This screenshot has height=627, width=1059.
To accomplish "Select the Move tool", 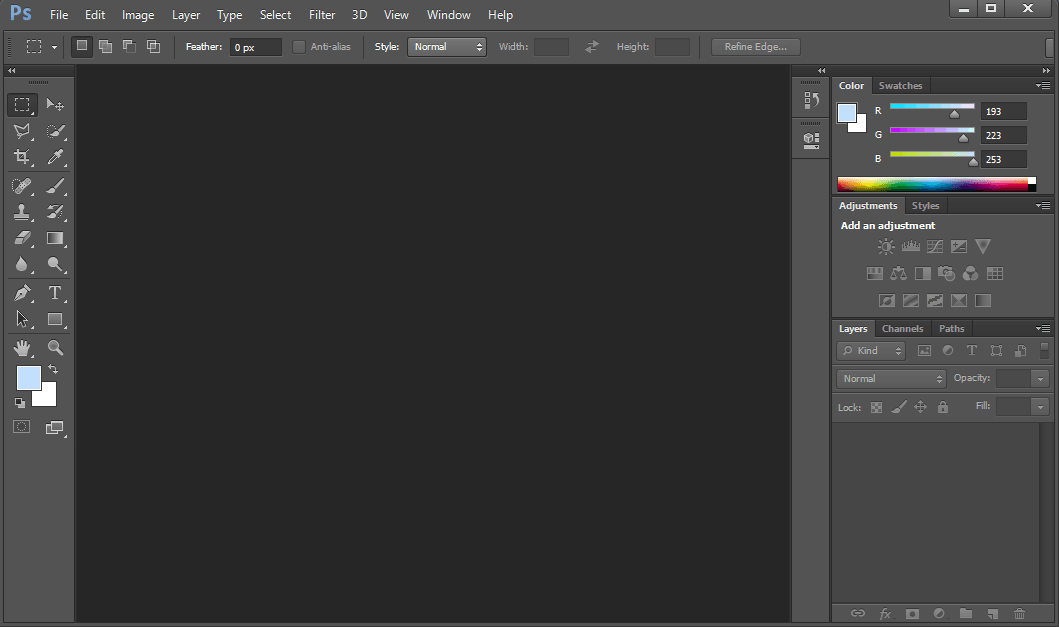I will coord(55,105).
